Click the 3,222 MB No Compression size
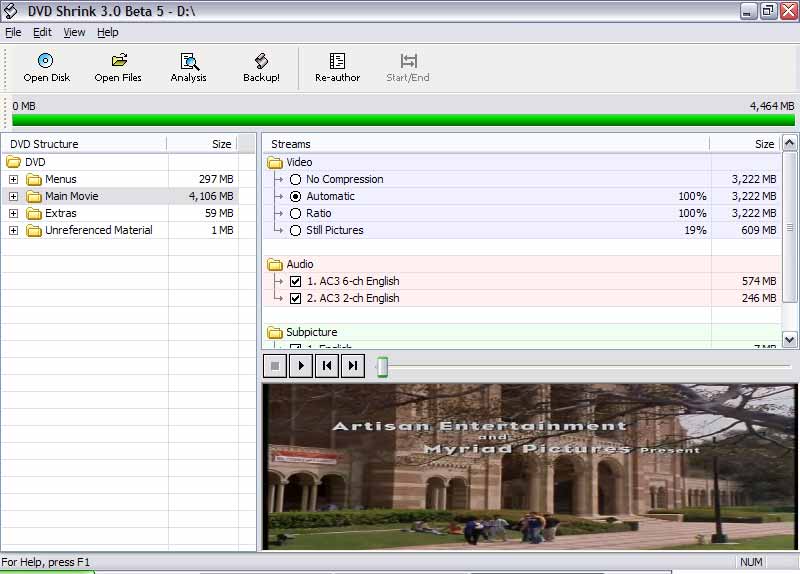Screen dimensions: 800x574 coord(754,180)
